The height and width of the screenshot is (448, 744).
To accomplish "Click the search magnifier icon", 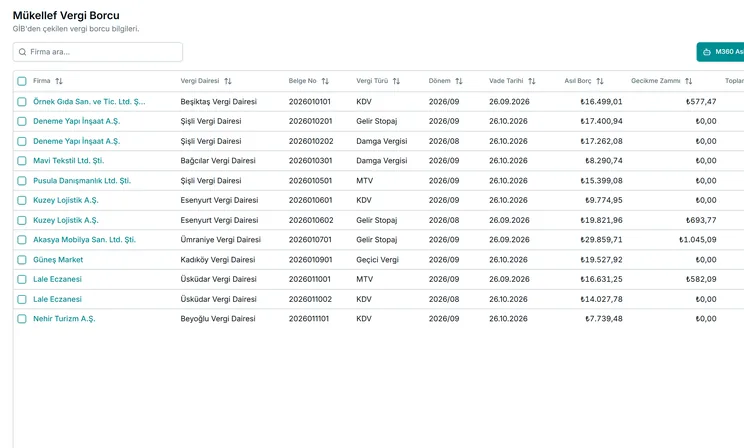I will [22, 52].
